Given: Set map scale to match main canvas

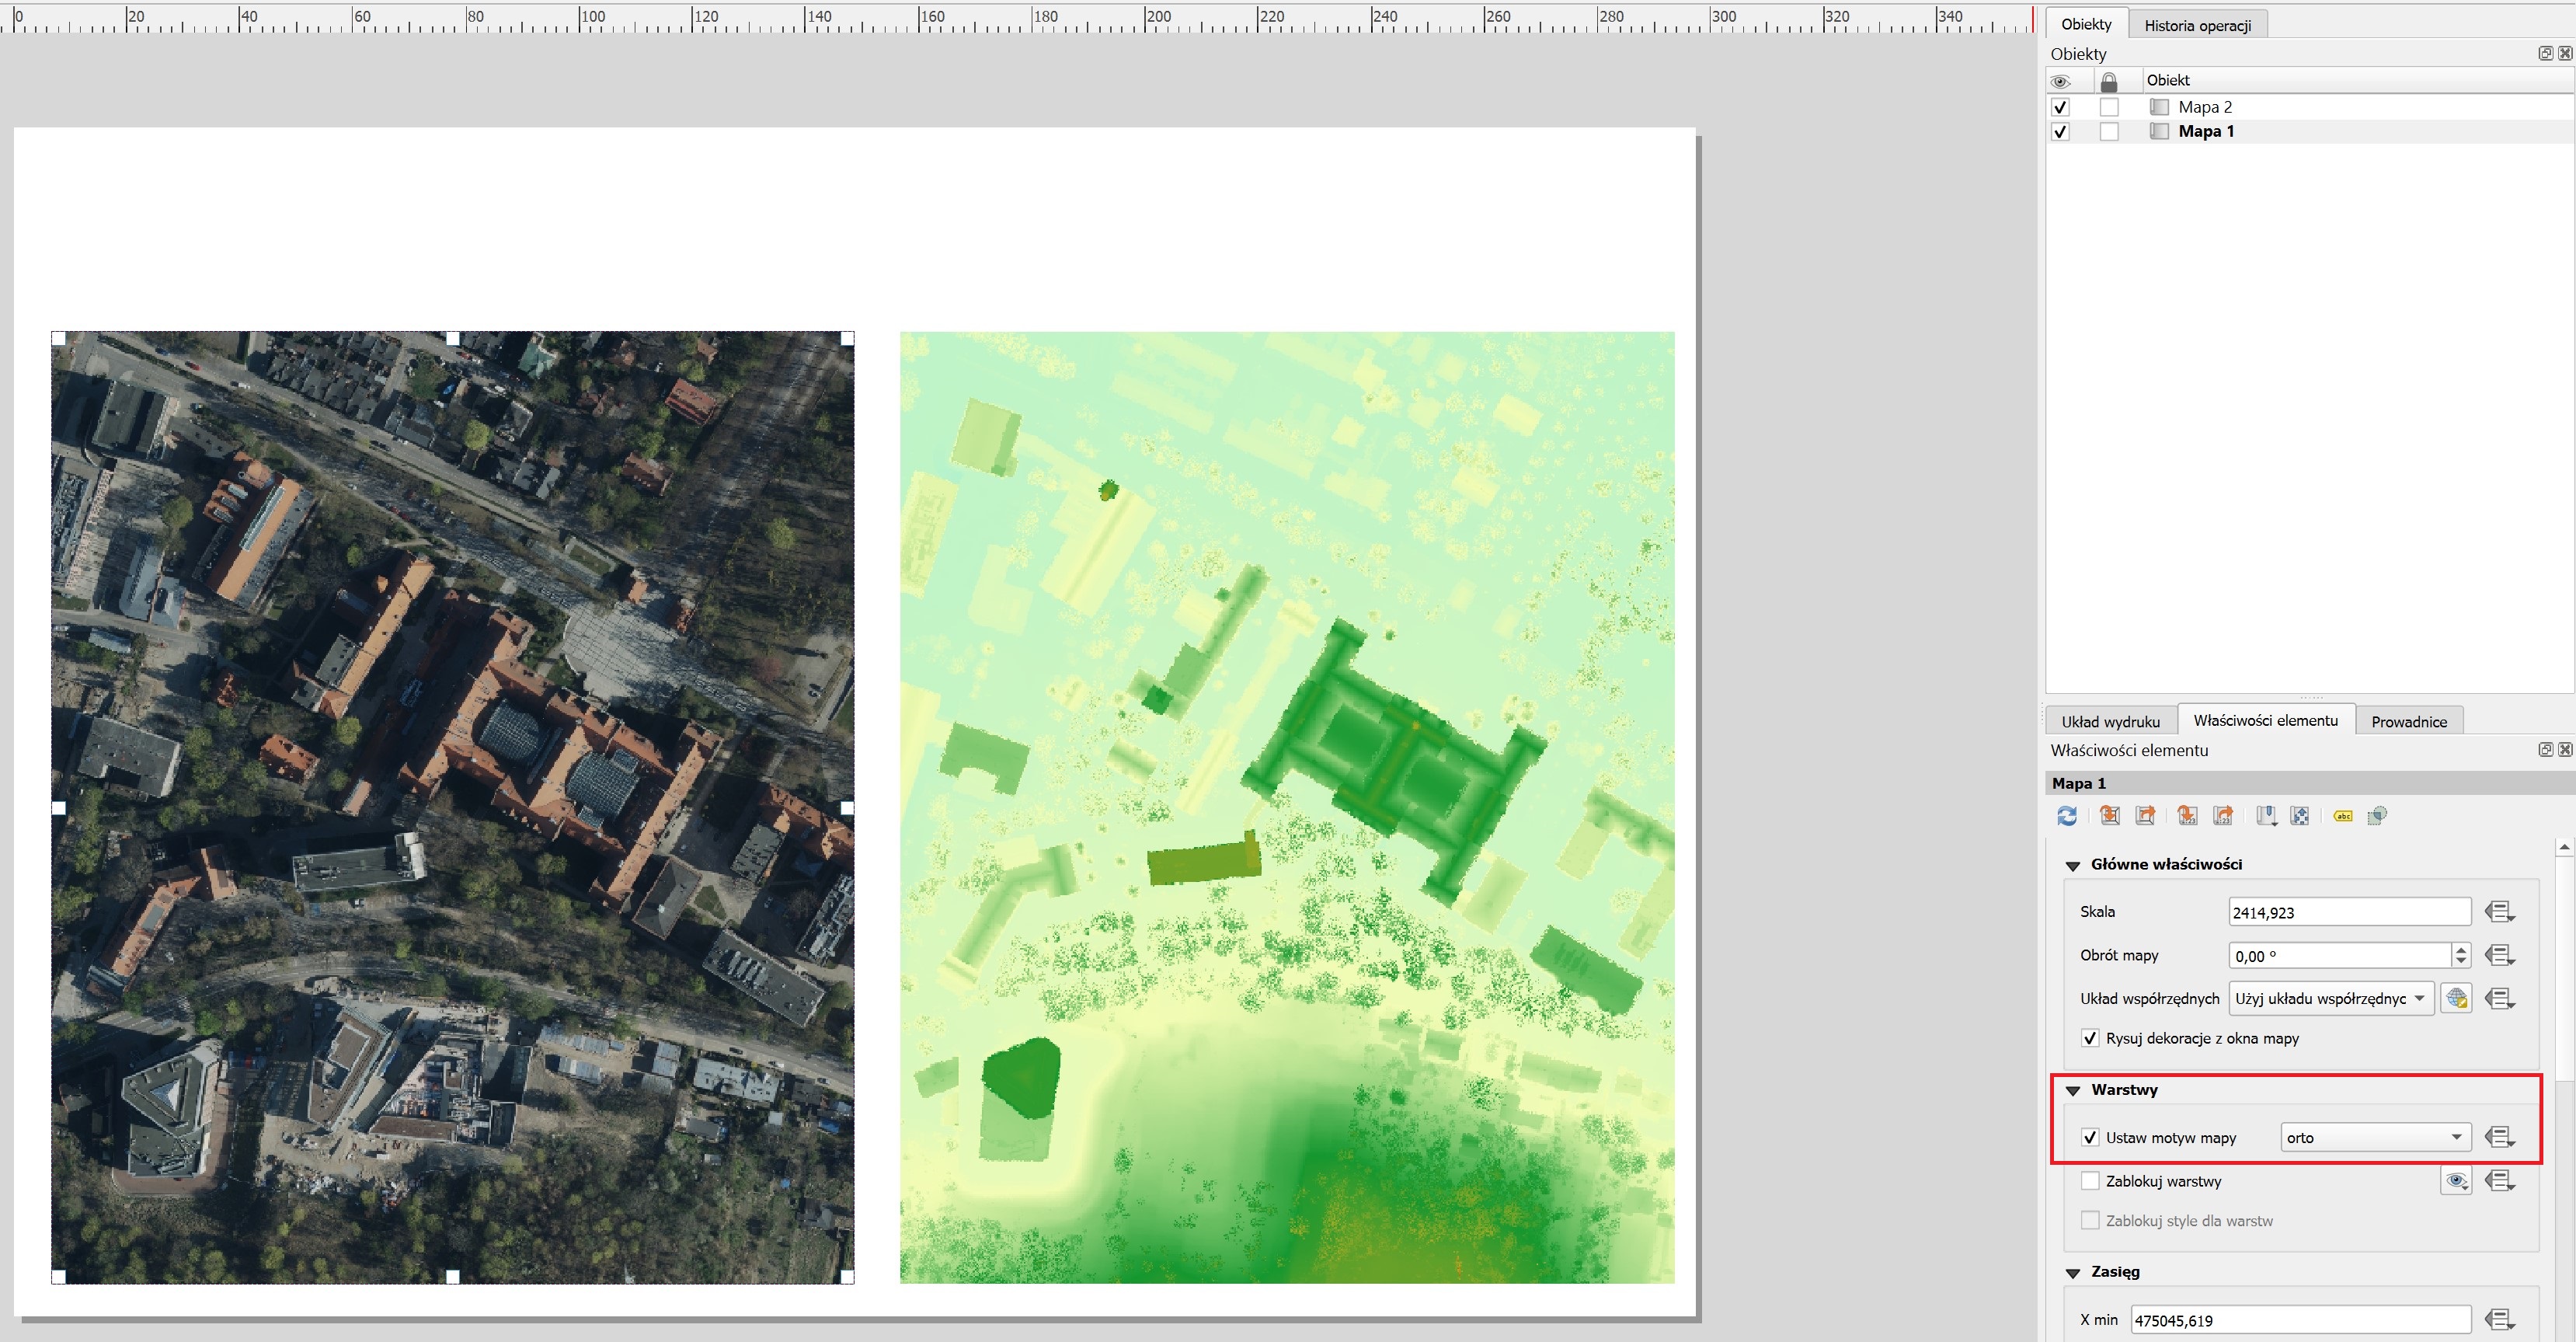Looking at the screenshot, I should [x=2188, y=816].
